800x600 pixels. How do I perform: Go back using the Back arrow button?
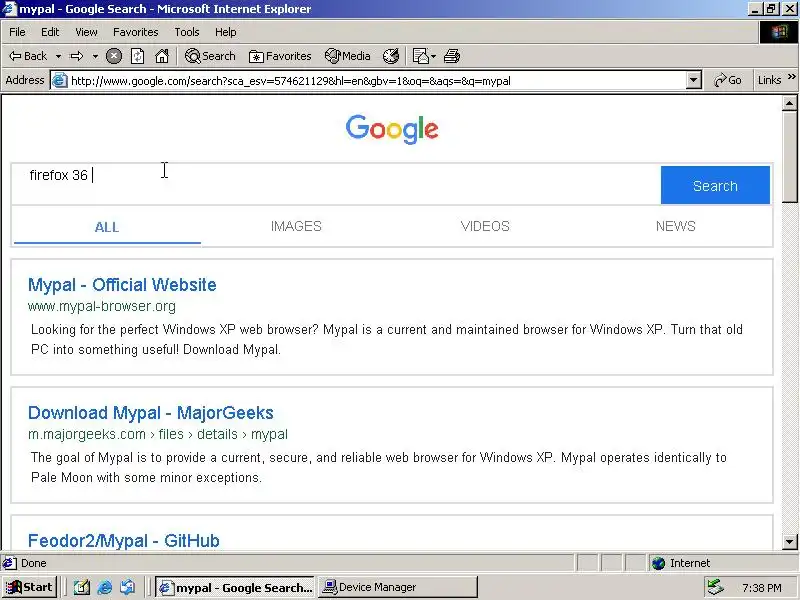point(28,56)
